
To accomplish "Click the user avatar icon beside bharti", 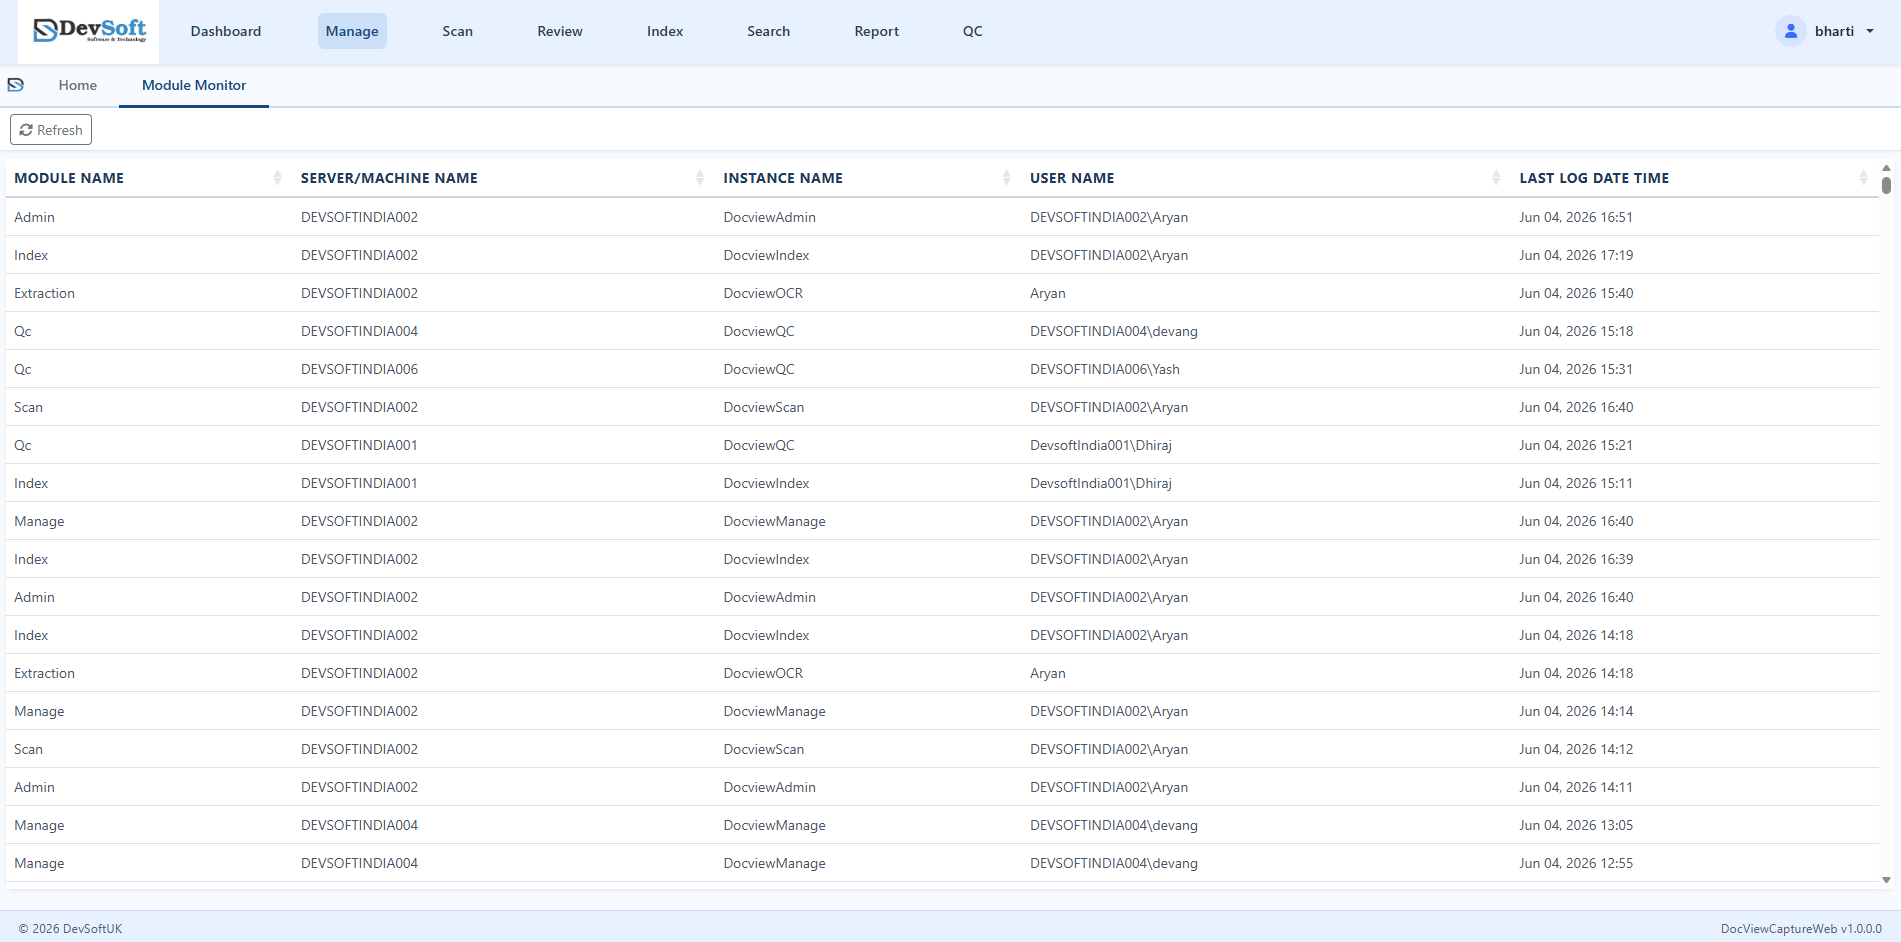I will [x=1791, y=31].
